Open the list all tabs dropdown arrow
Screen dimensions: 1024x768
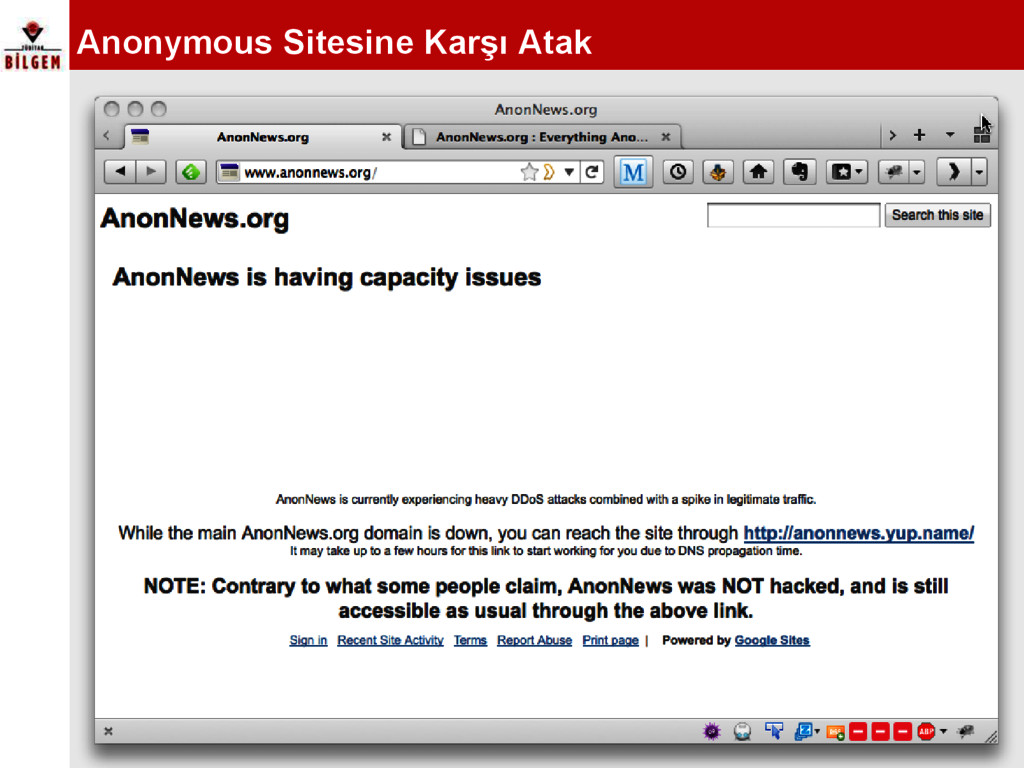[x=950, y=135]
